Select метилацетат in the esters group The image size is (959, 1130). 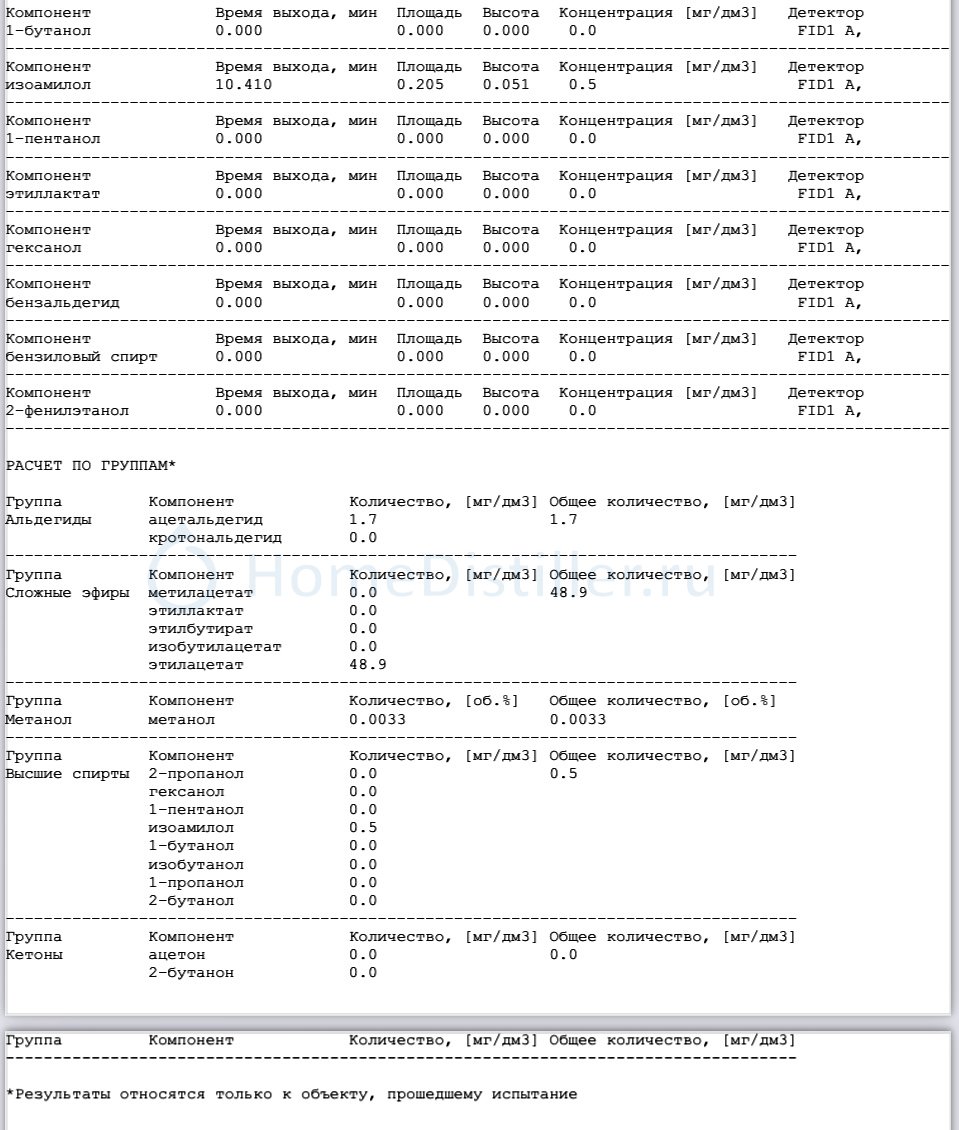pyautogui.click(x=200, y=593)
